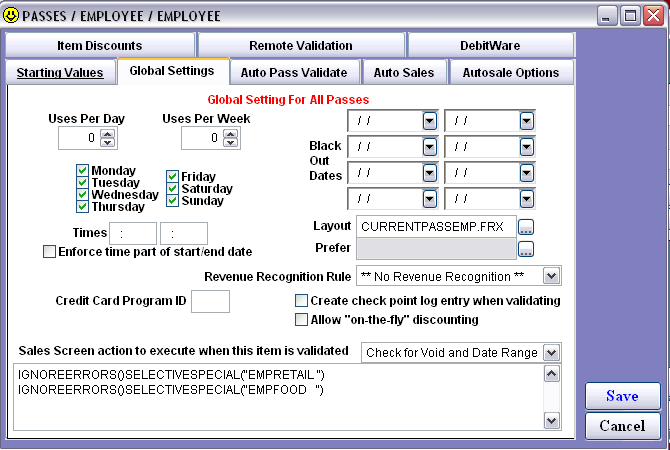Screen dimensions: 670x450
Task: Enable Create check point log entry when validating
Action: (x=301, y=301)
